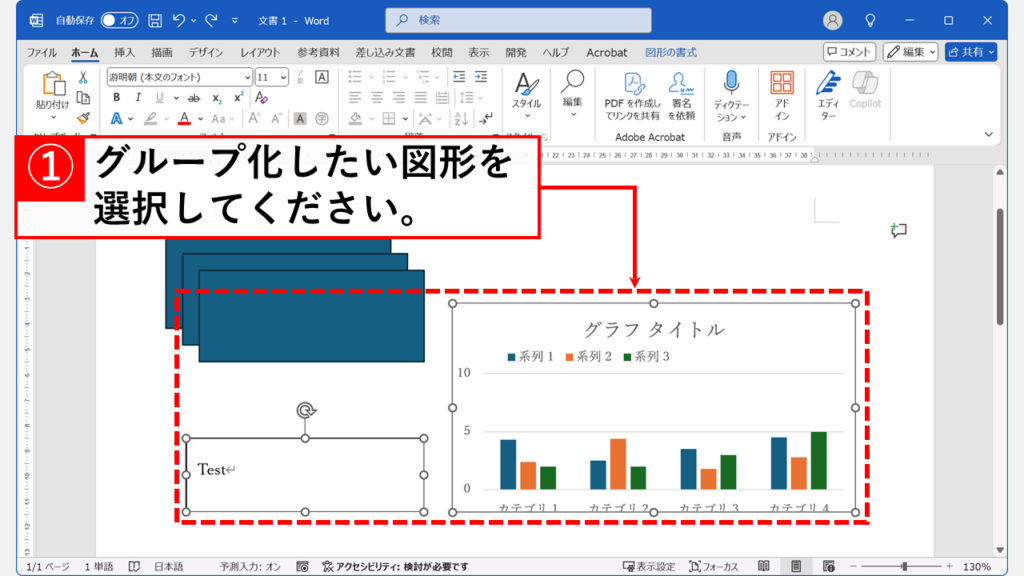Open the File (ファイル) tab

pyautogui.click(x=42, y=52)
